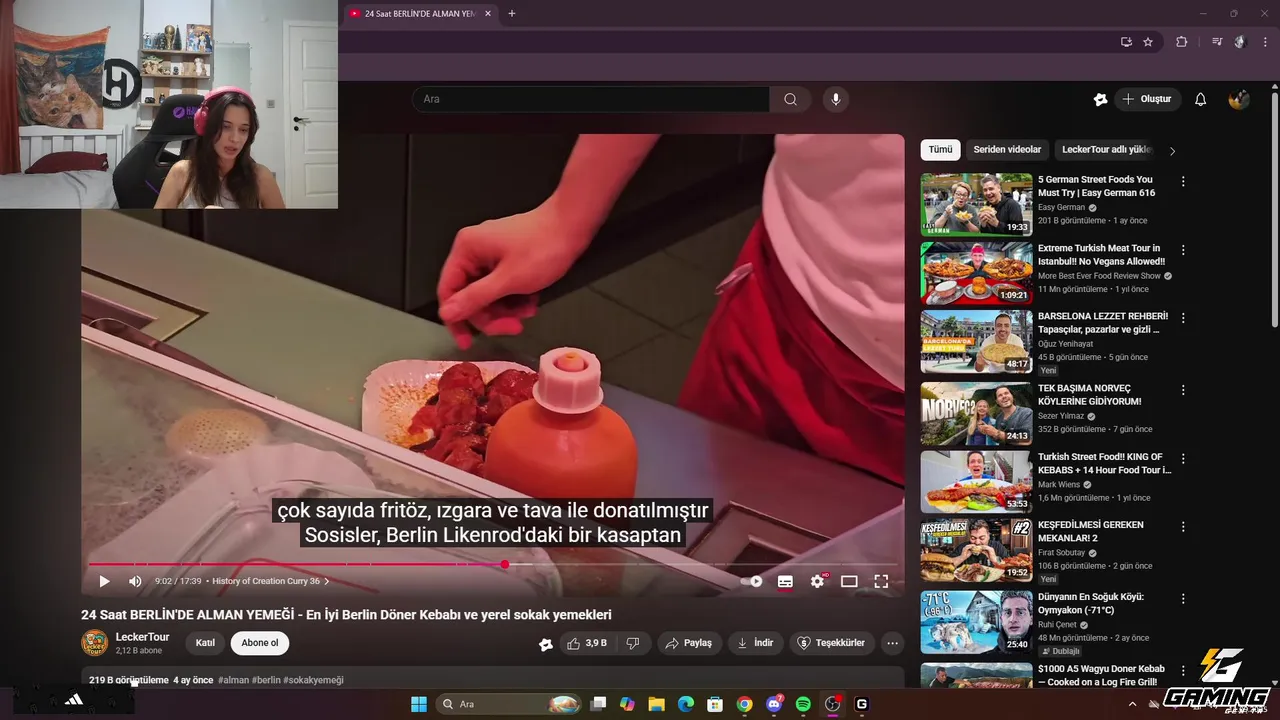Like the video with 3,9 B thumbs up
Screen dimensions: 1280x720
tap(588, 643)
